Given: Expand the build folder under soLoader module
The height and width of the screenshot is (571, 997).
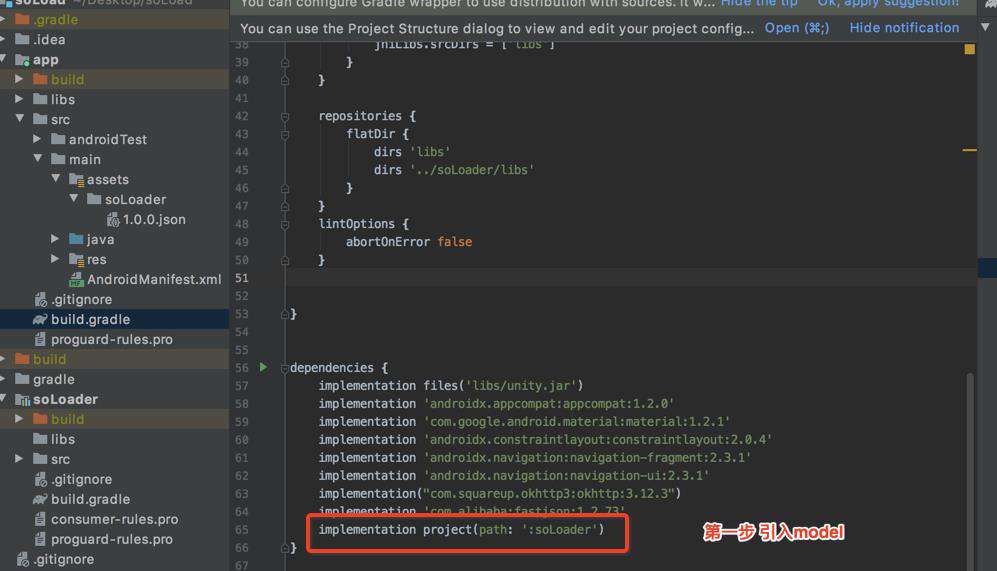Looking at the screenshot, I should pyautogui.click(x=19, y=418).
